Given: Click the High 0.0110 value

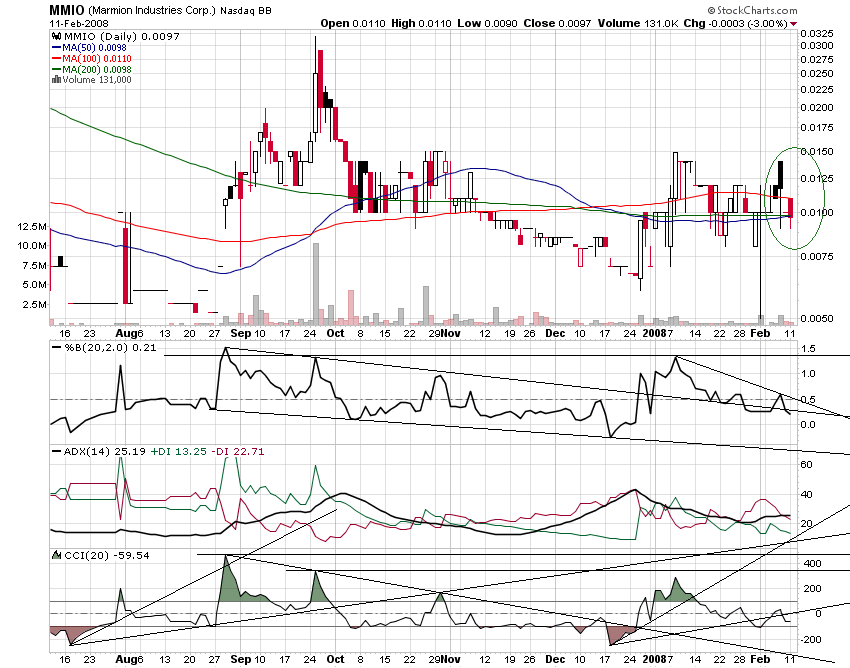Looking at the screenshot, I should pyautogui.click(x=421, y=23).
